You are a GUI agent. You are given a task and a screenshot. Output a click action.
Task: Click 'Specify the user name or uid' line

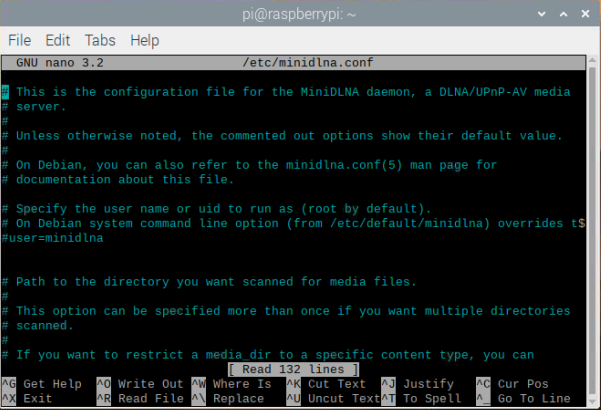[x=216, y=209]
